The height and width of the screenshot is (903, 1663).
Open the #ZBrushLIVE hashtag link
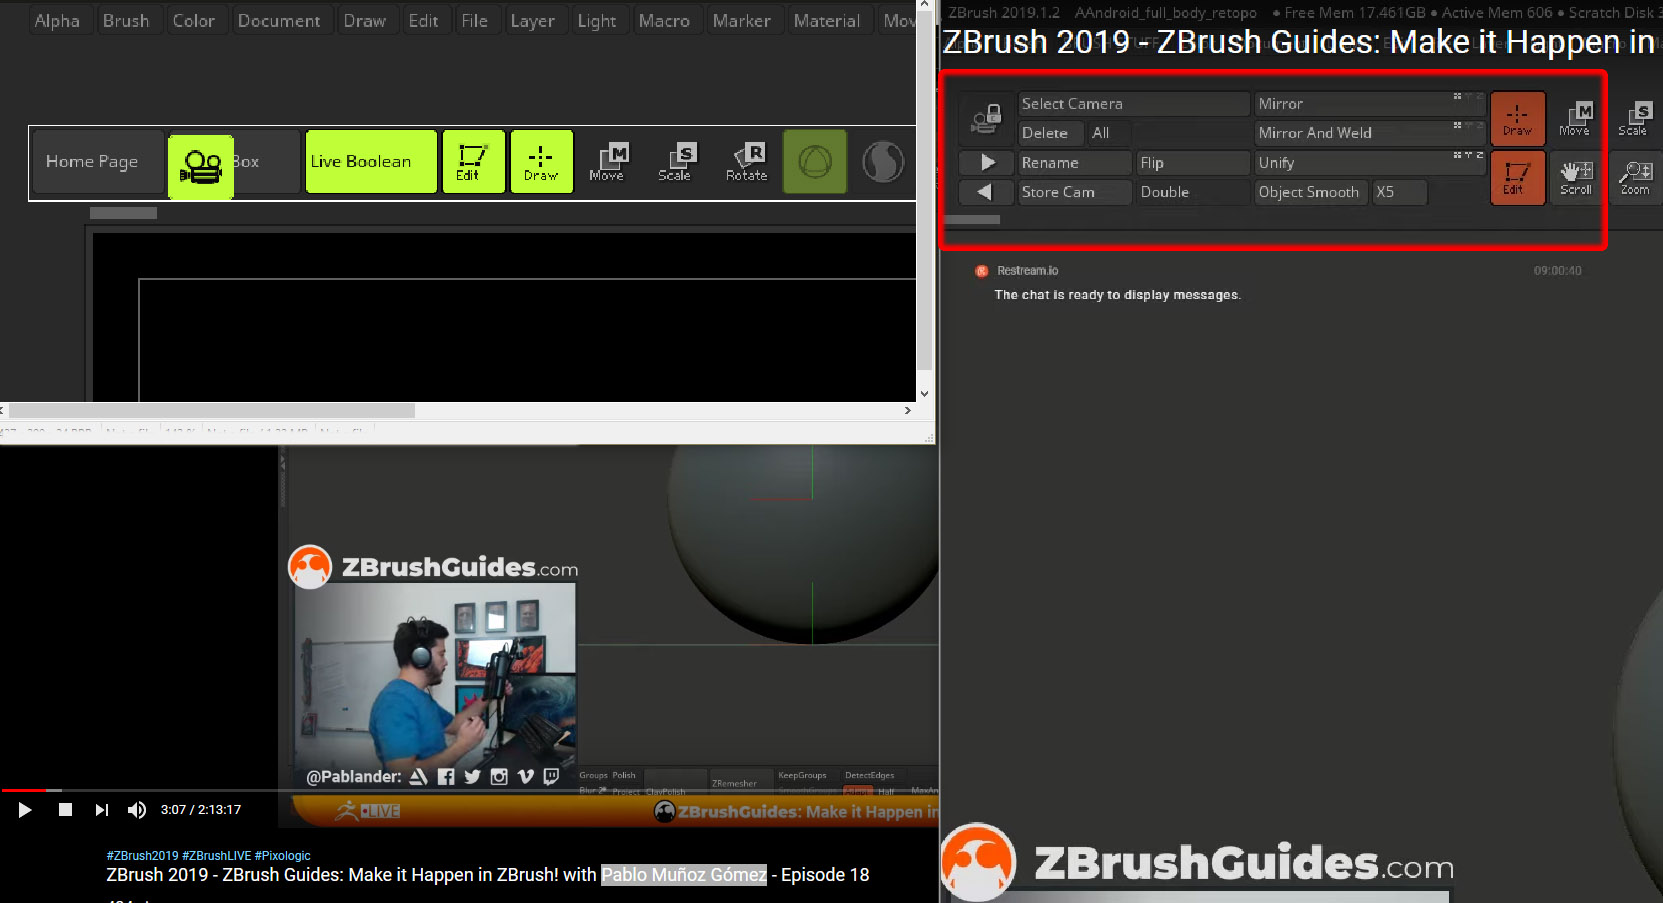click(217, 856)
